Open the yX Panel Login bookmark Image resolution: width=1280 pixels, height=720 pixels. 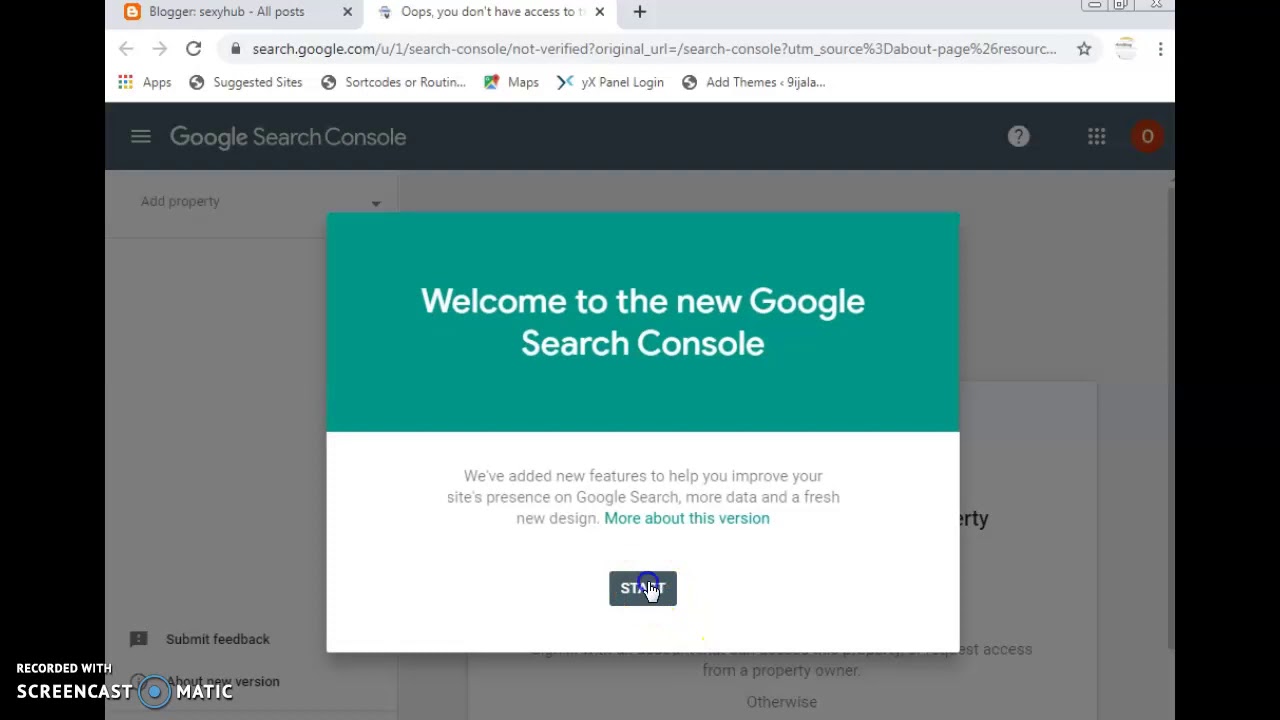(610, 82)
